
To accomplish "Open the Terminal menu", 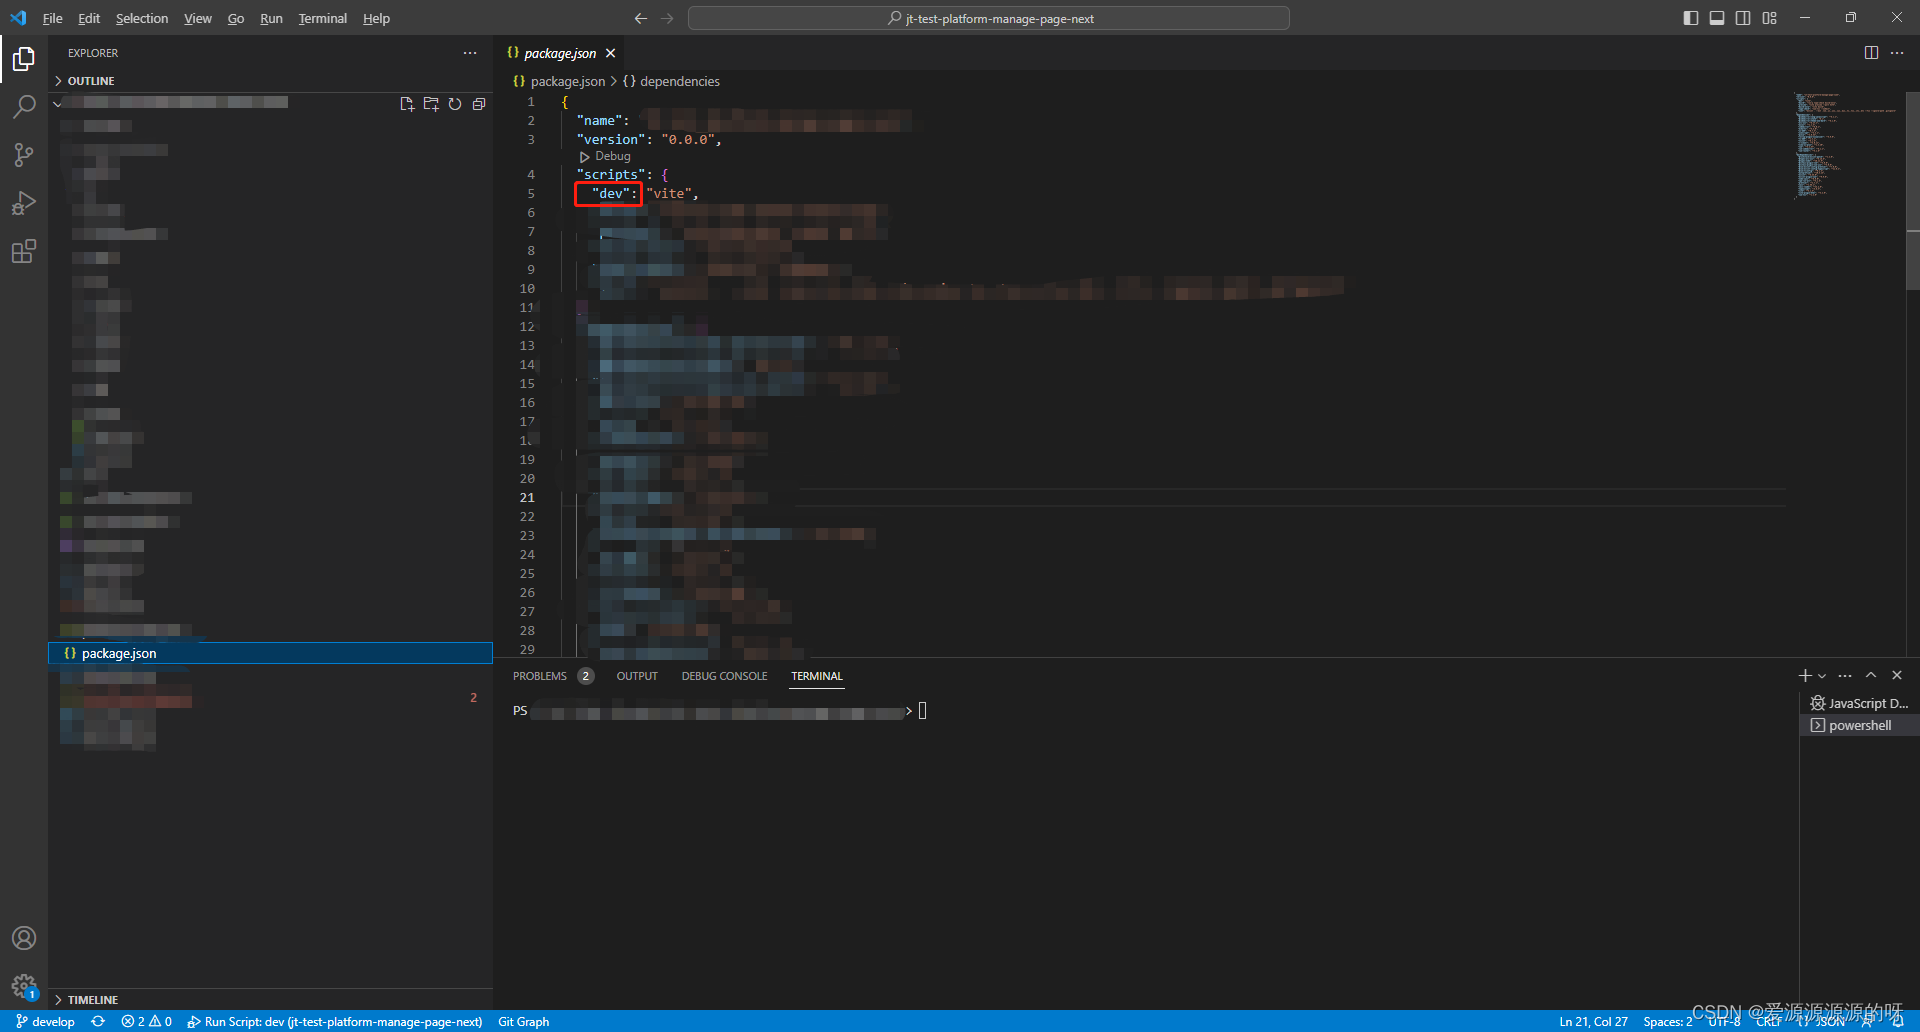I will tap(323, 18).
